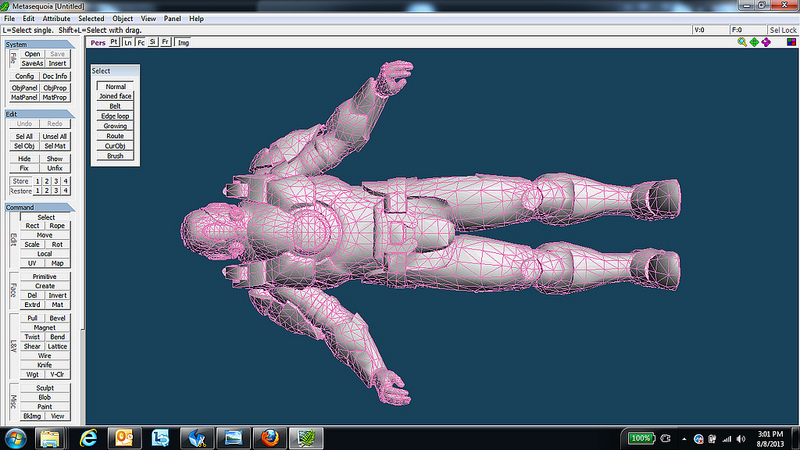The image size is (800, 450).
Task: Click the zoom magnifier view icon
Action: [742, 42]
